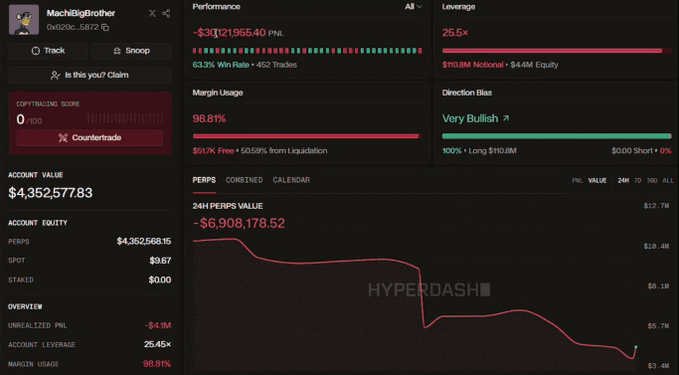This screenshot has width=679, height=375.
Task: Click the copytrading score meter bars
Action: coord(125,118)
